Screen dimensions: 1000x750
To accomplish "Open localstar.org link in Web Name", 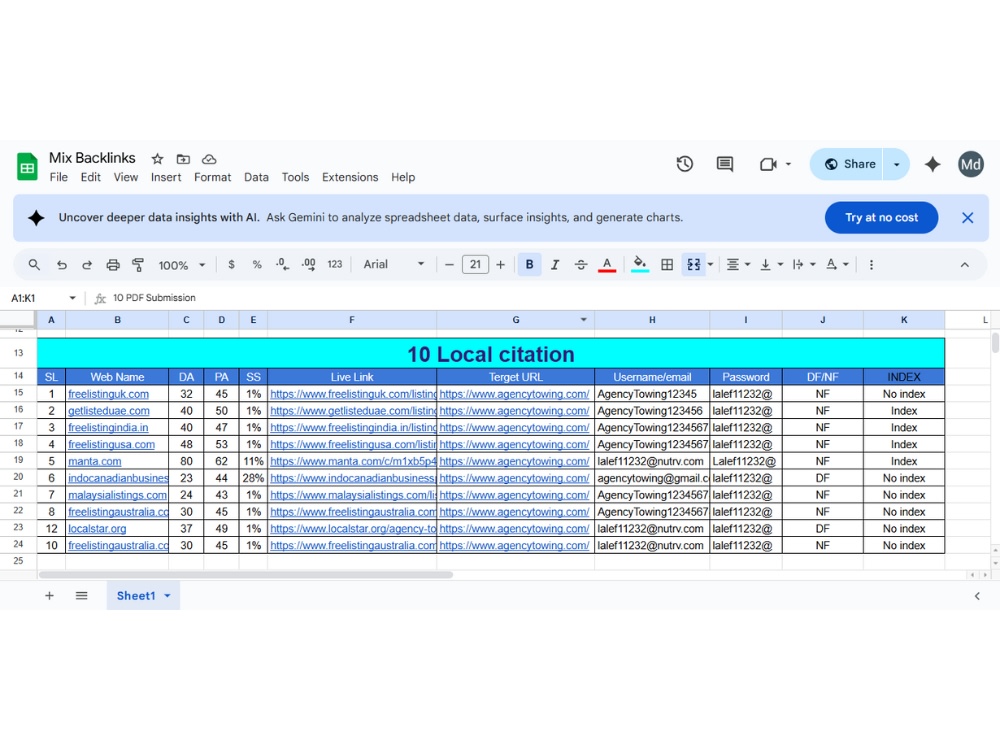I will point(97,529).
